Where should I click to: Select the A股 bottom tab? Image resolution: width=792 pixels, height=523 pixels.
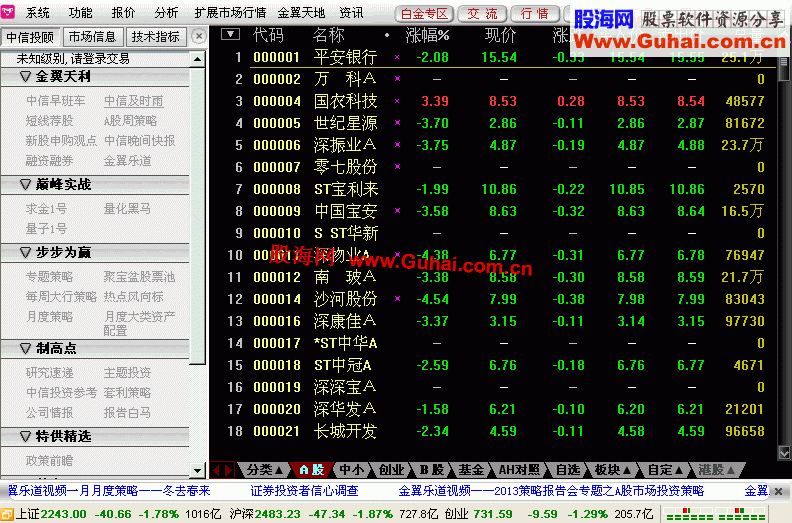tap(312, 470)
